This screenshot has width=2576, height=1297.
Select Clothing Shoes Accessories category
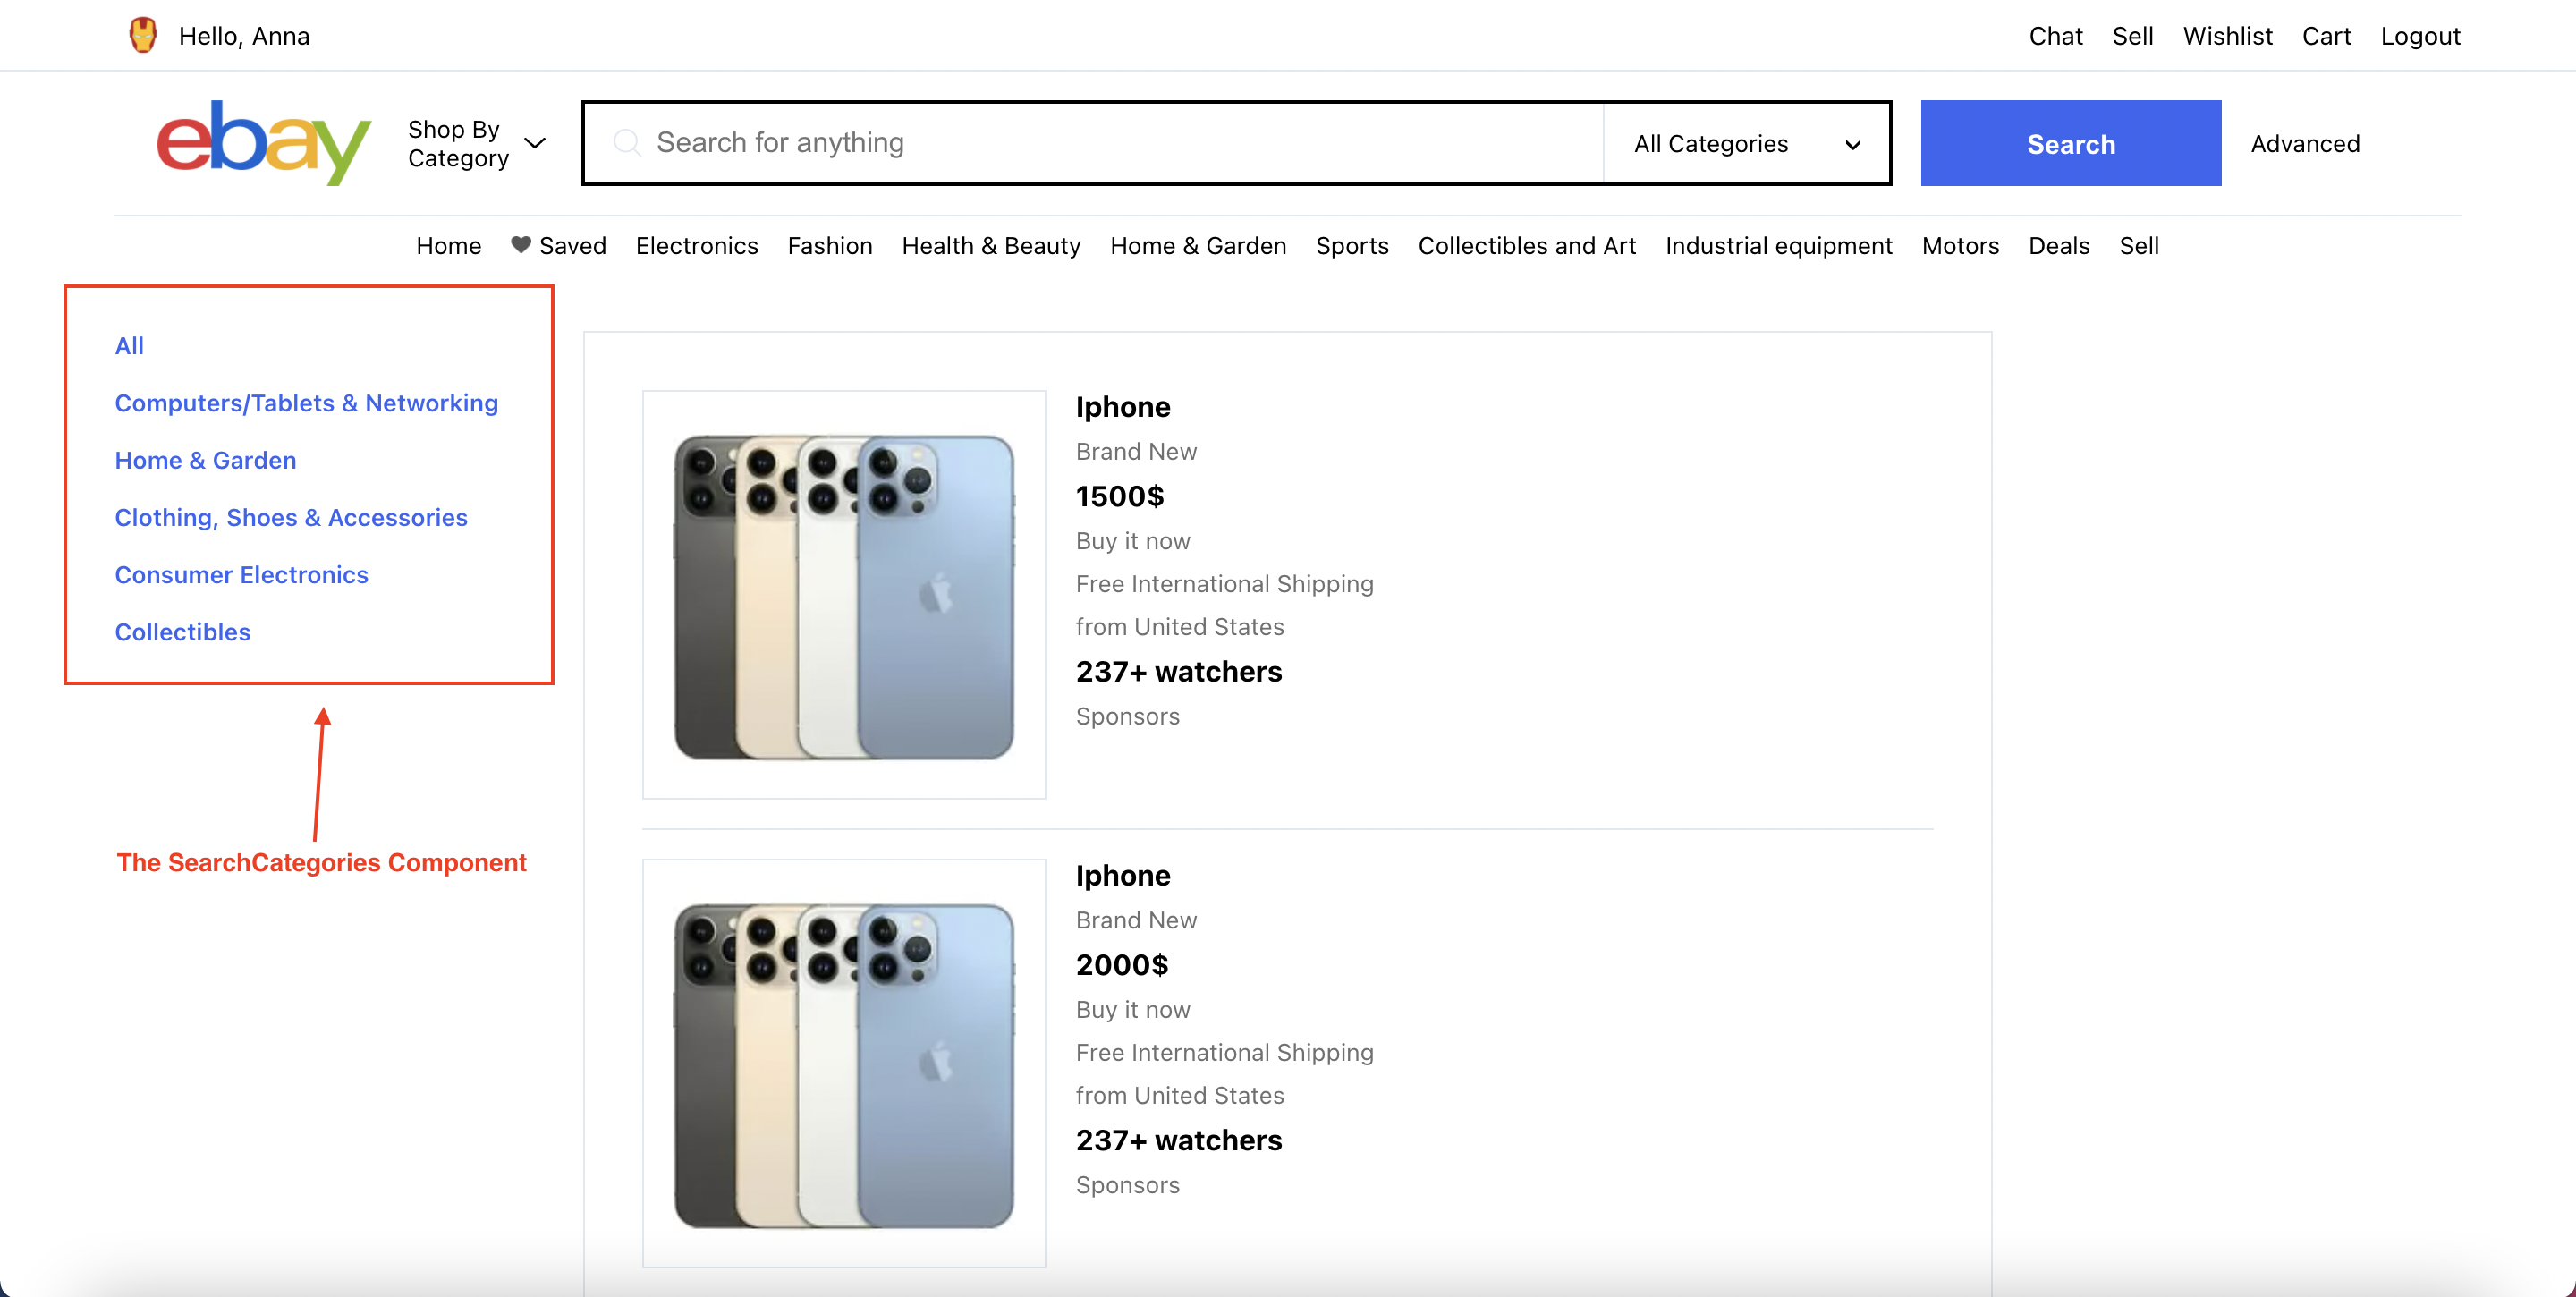pos(289,516)
